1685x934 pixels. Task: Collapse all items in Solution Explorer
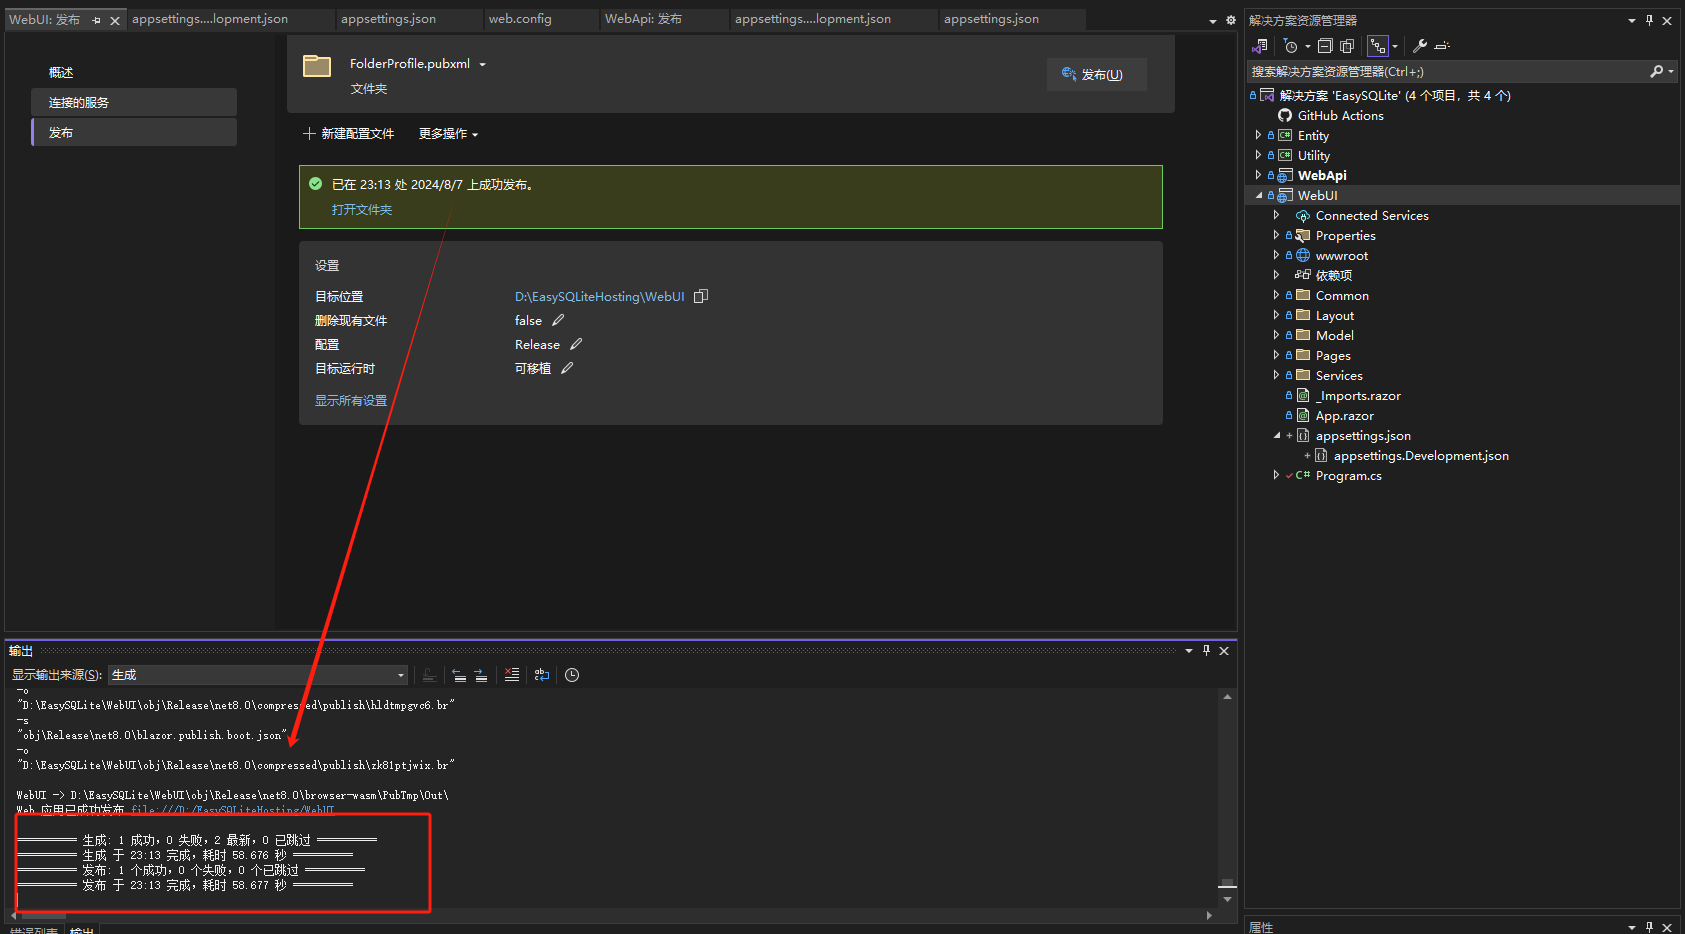(1325, 46)
